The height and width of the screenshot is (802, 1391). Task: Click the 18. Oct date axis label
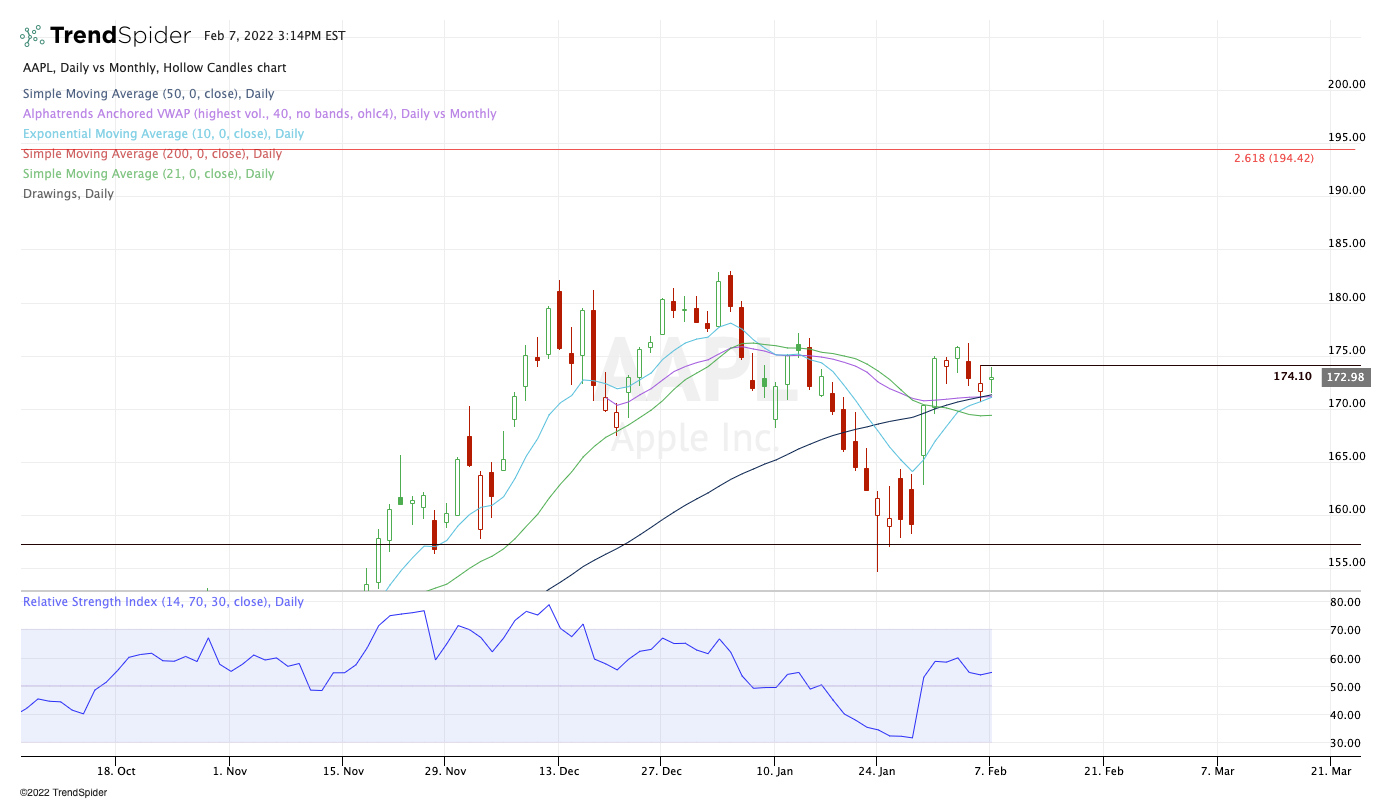coord(115,771)
